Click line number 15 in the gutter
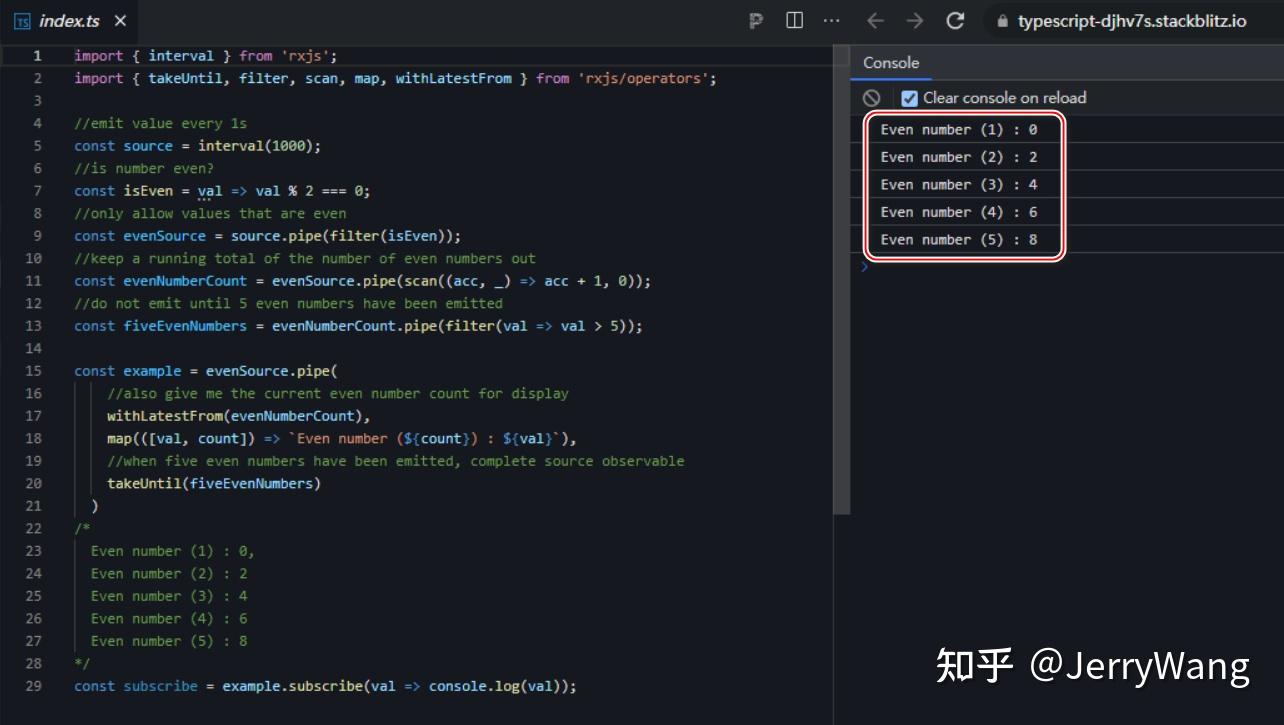The width and height of the screenshot is (1284, 725). [x=35, y=371]
